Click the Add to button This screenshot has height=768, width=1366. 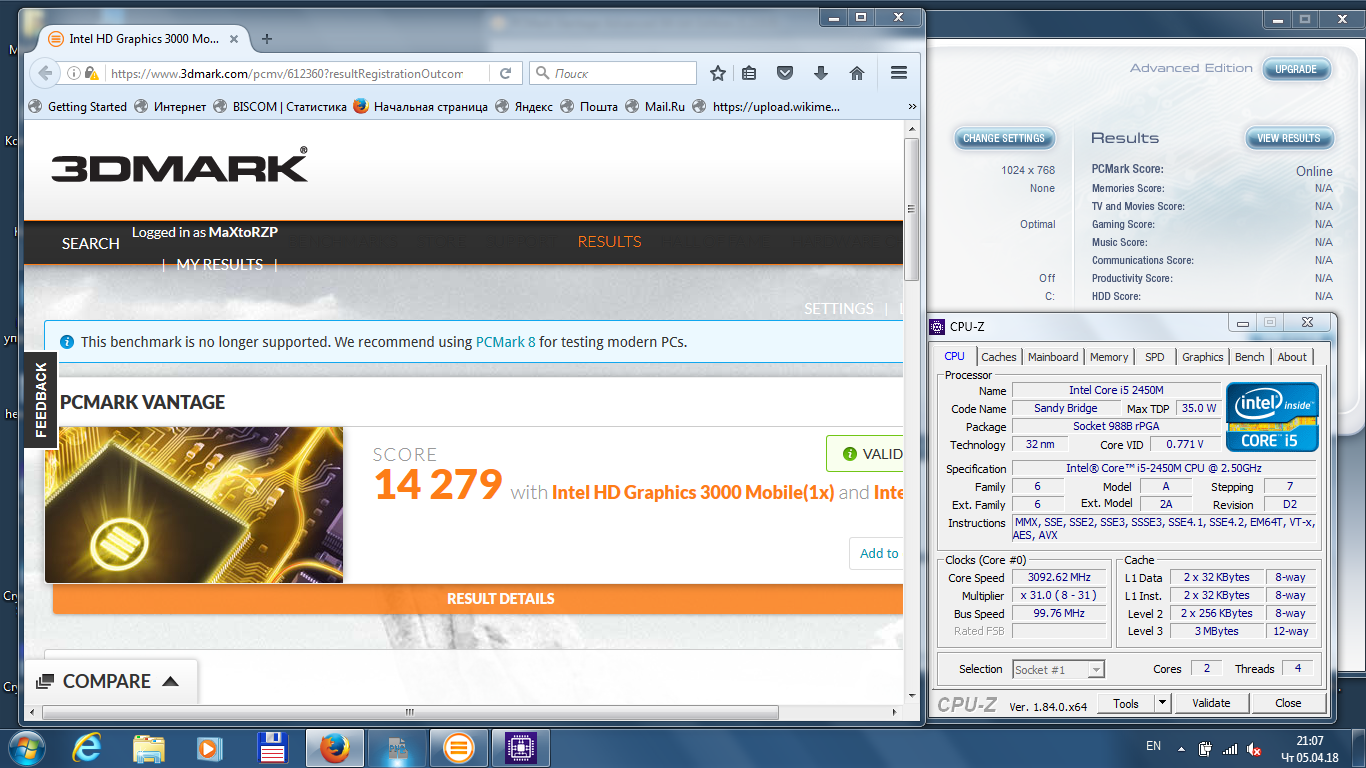(877, 553)
